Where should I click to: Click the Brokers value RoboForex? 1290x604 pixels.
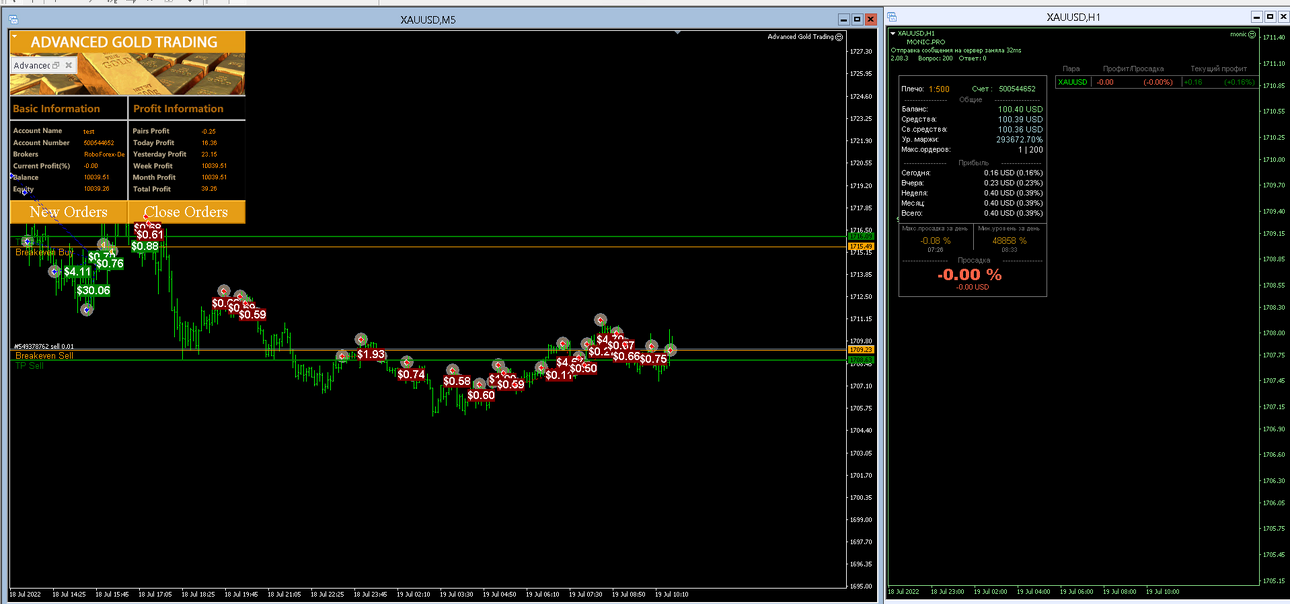104,154
